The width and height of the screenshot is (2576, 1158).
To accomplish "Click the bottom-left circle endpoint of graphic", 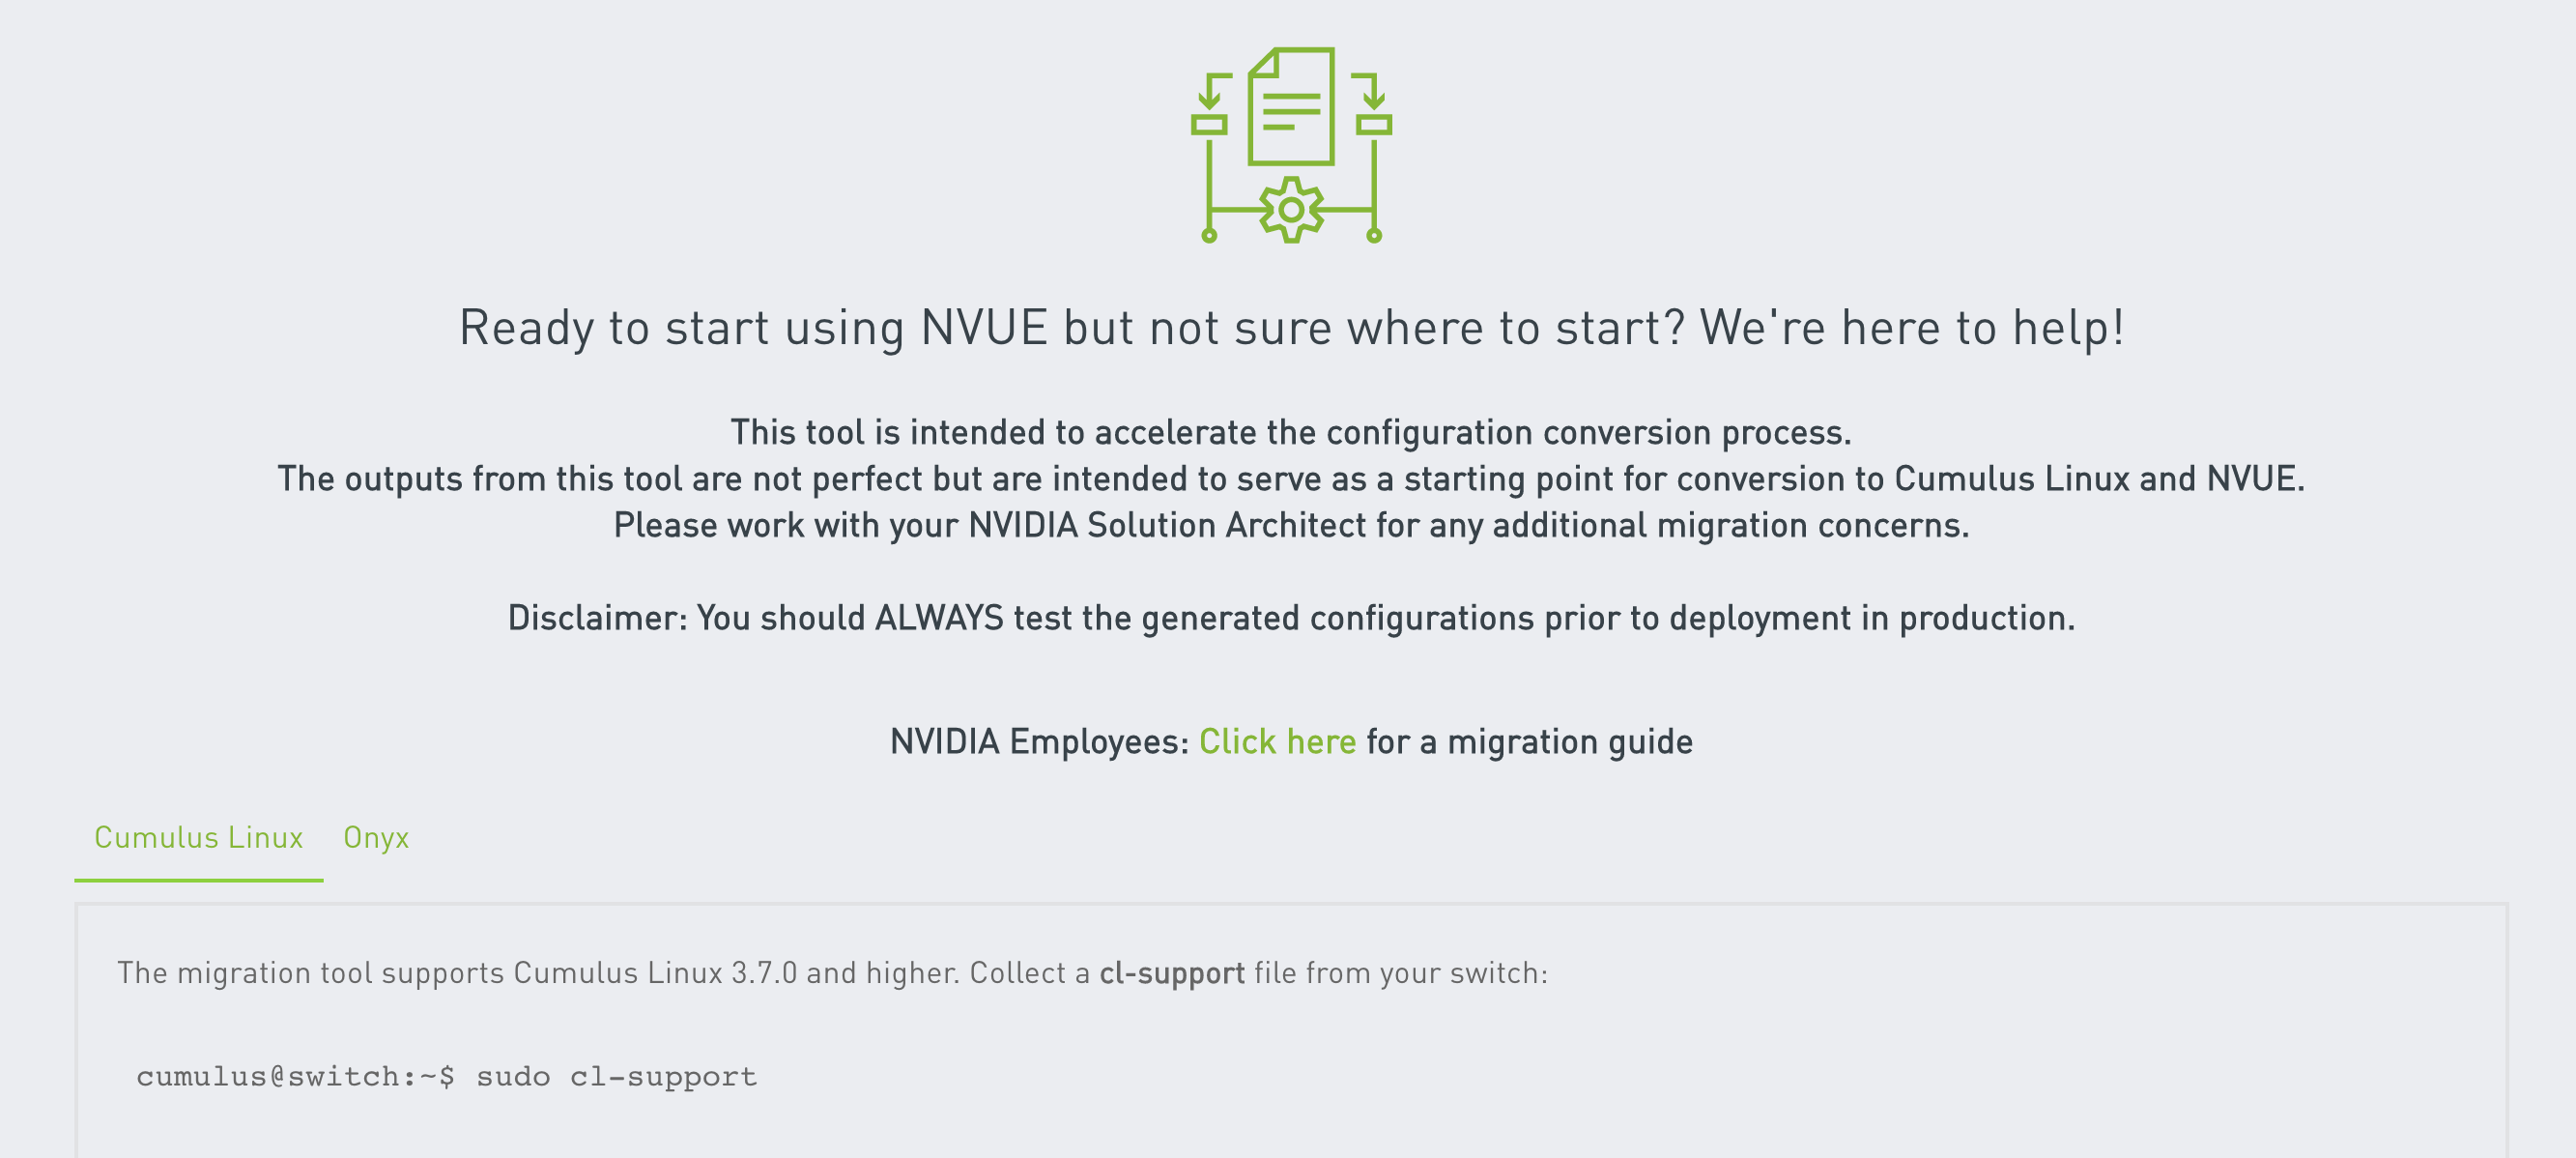I will click(1209, 236).
